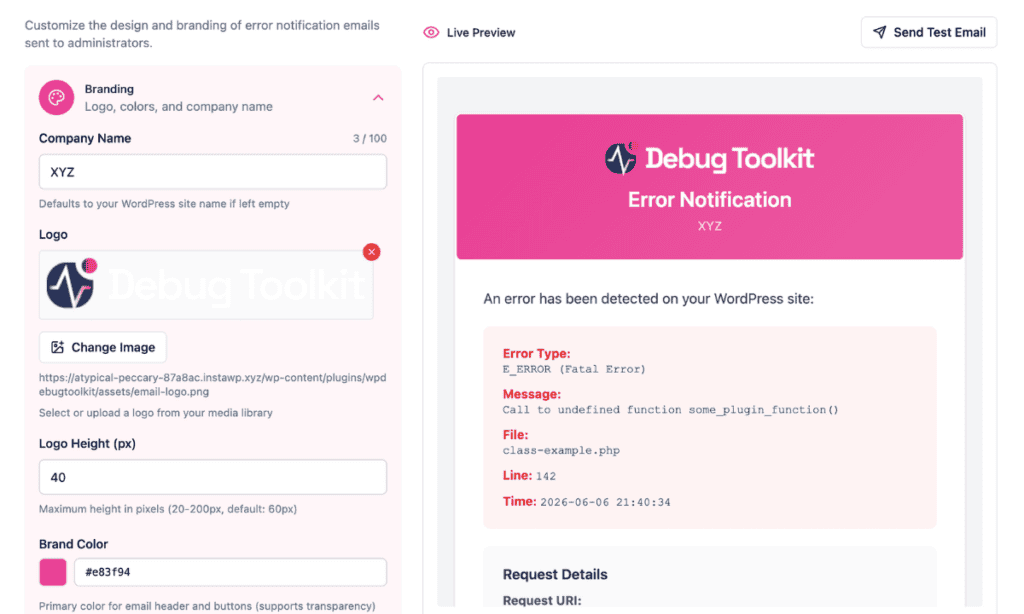
Task: Click the Debug Toolkit logo in email preview
Action: coord(709,159)
